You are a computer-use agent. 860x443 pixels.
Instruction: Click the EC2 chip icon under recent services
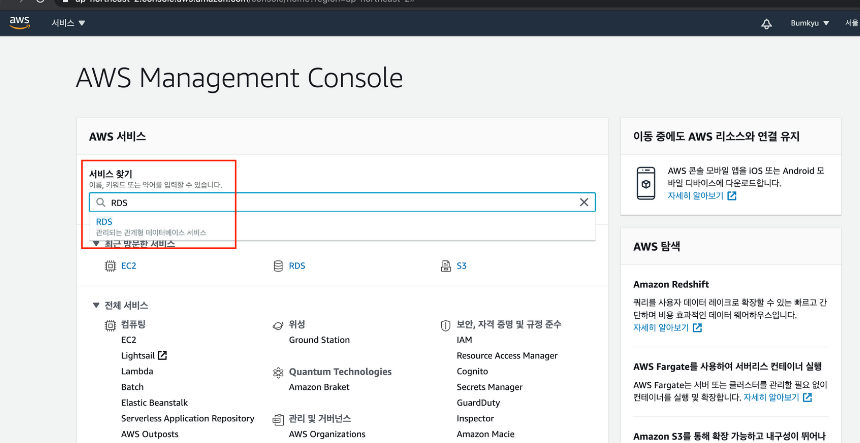(x=110, y=266)
